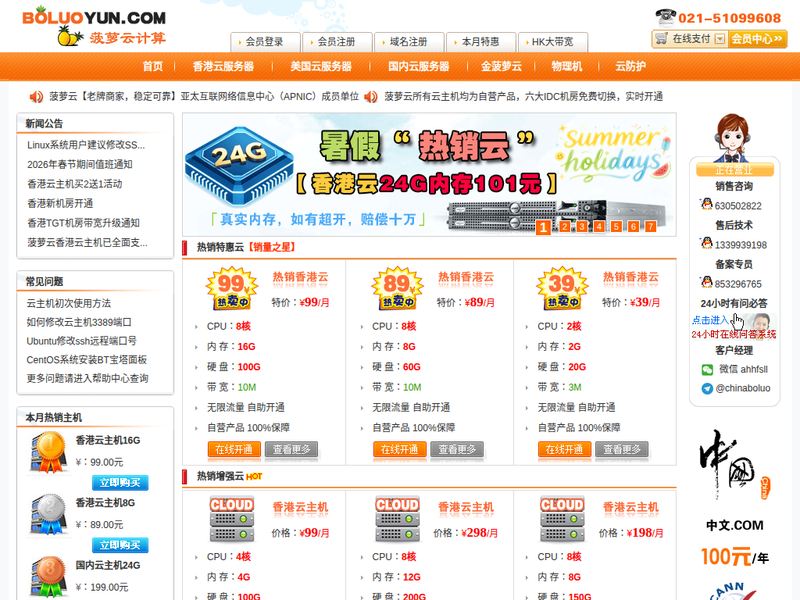Image resolution: width=800 pixels, height=600 pixels.
Task: Open 更多问题请进入帮助中心查询 link
Action: 87,378
